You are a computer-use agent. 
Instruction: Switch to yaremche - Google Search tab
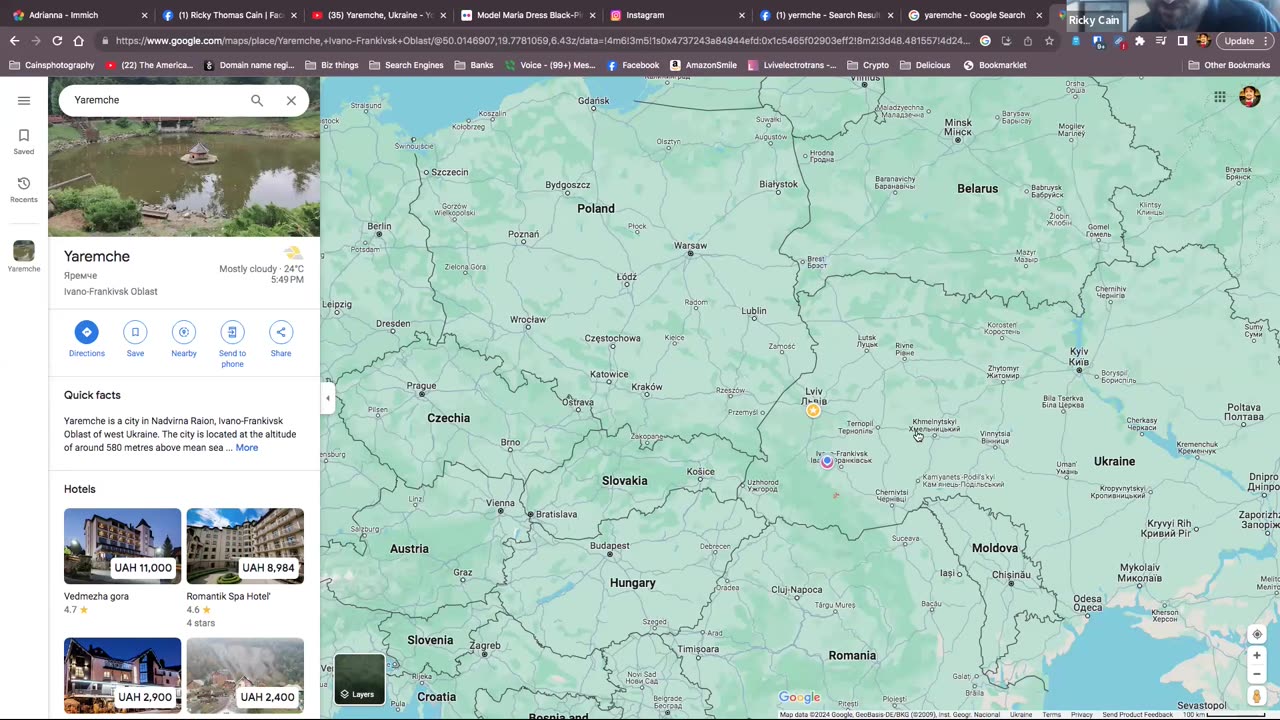coord(975,15)
